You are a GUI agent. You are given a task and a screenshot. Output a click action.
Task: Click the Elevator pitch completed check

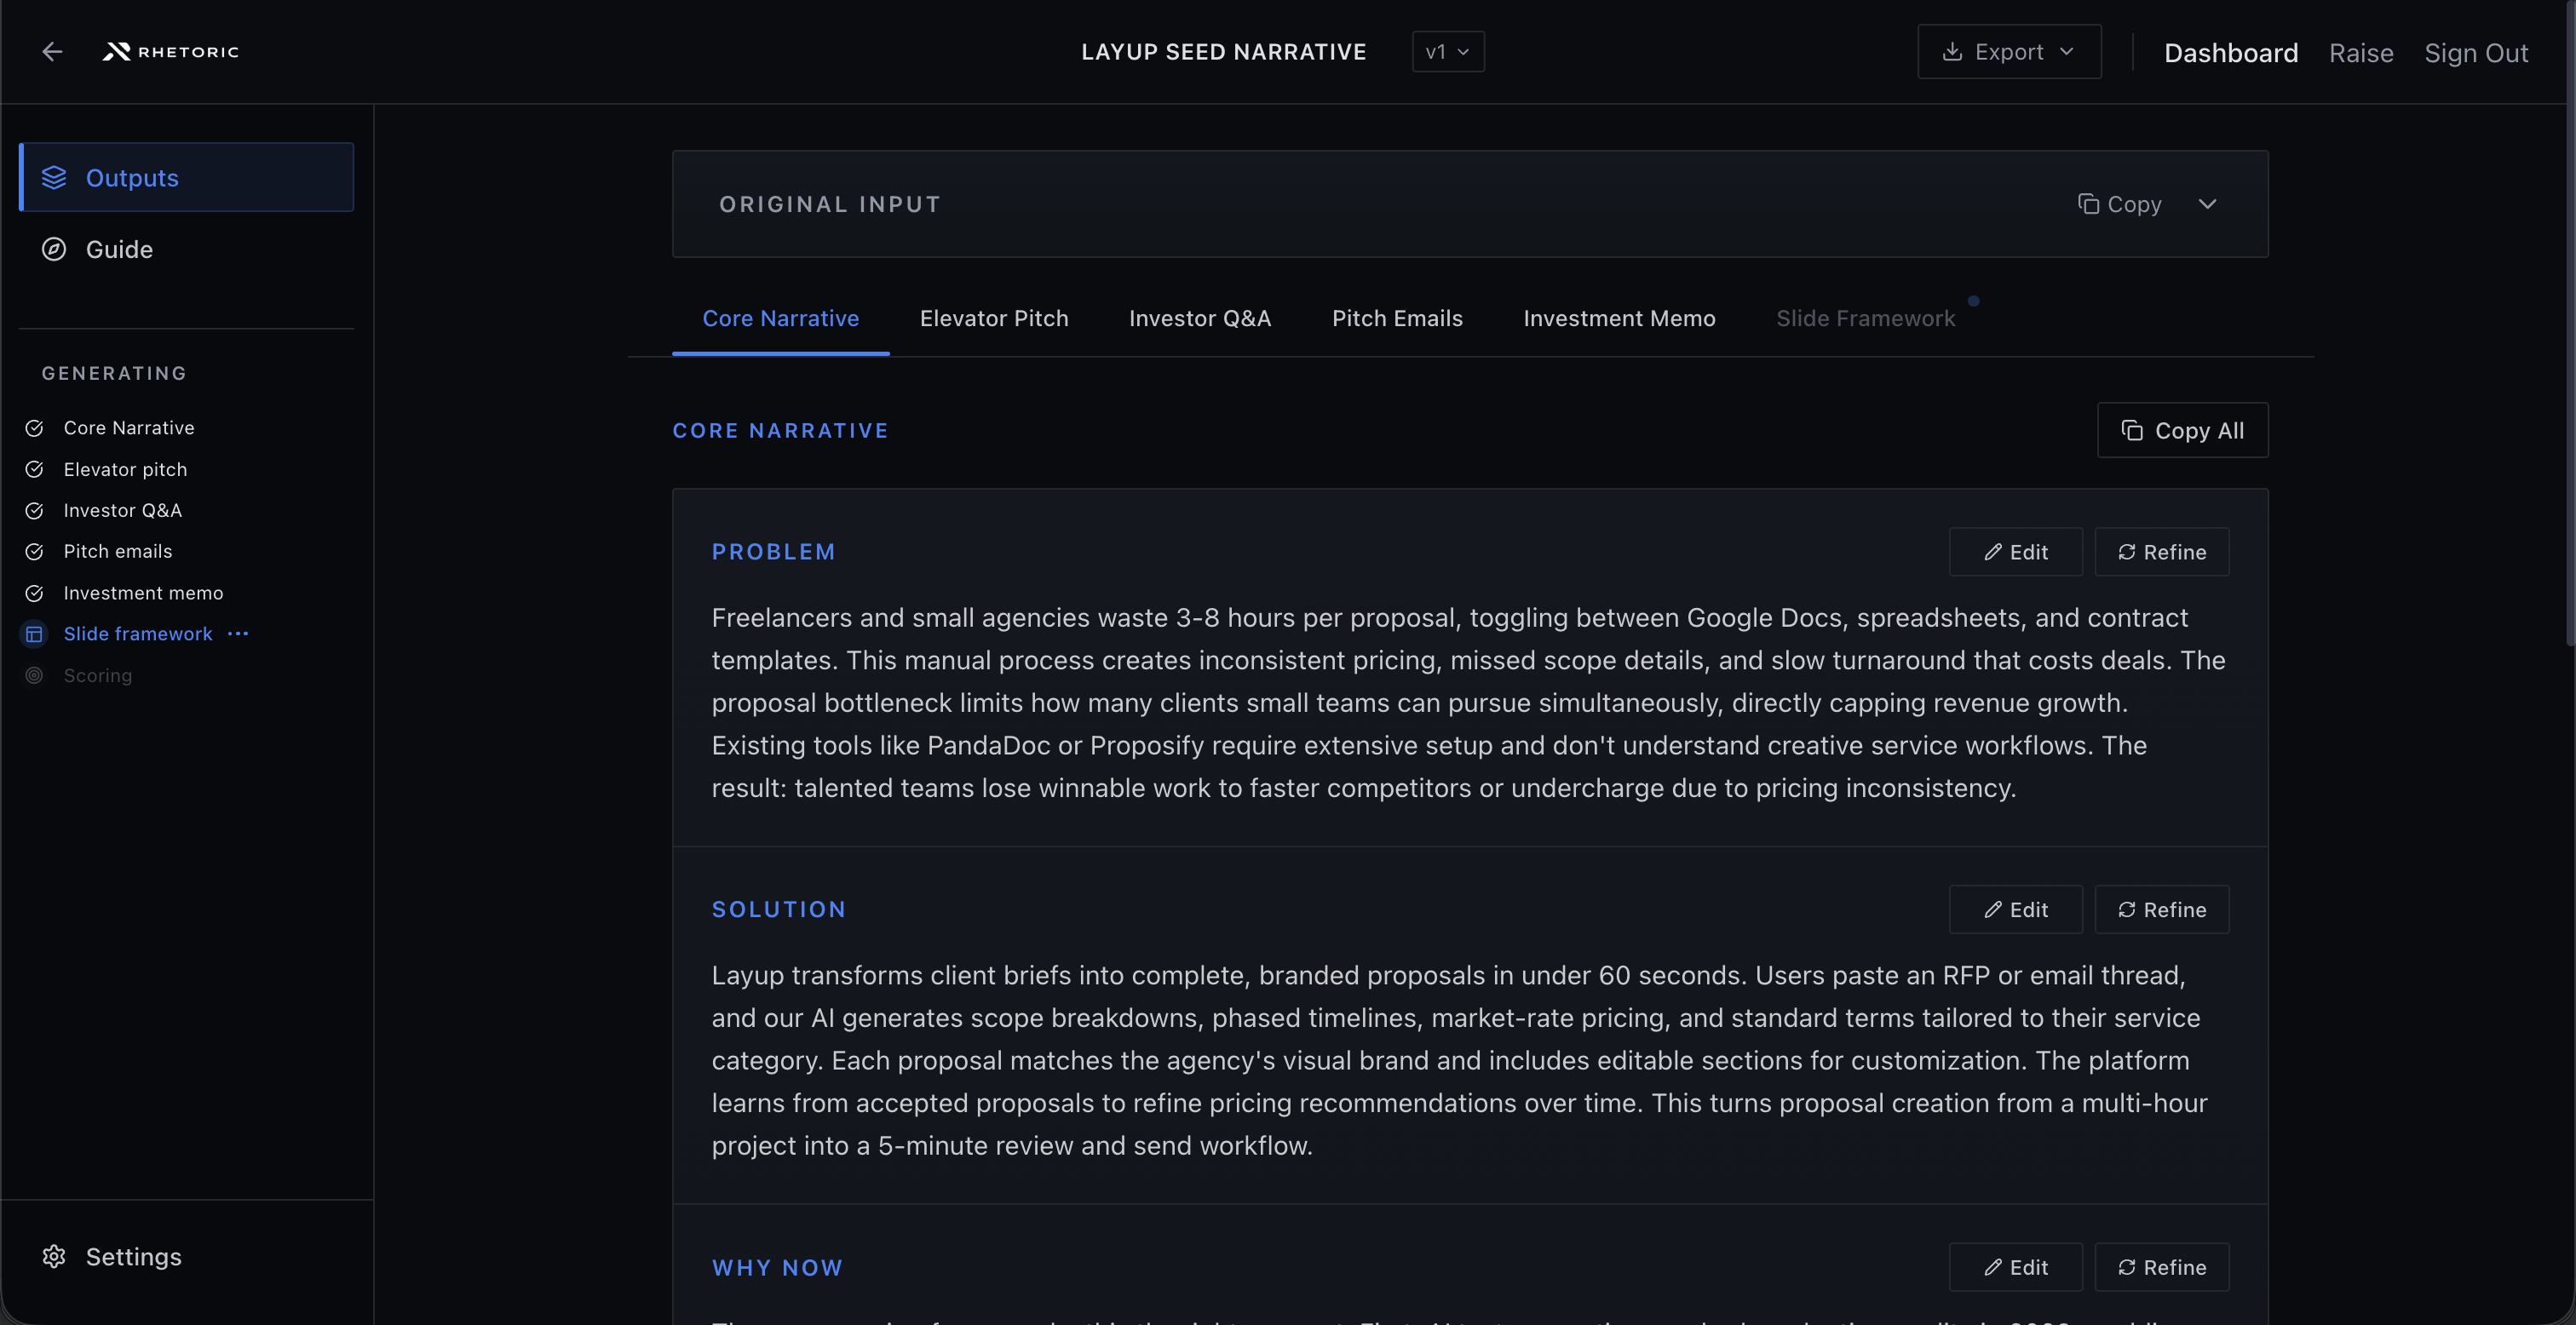tap(34, 470)
